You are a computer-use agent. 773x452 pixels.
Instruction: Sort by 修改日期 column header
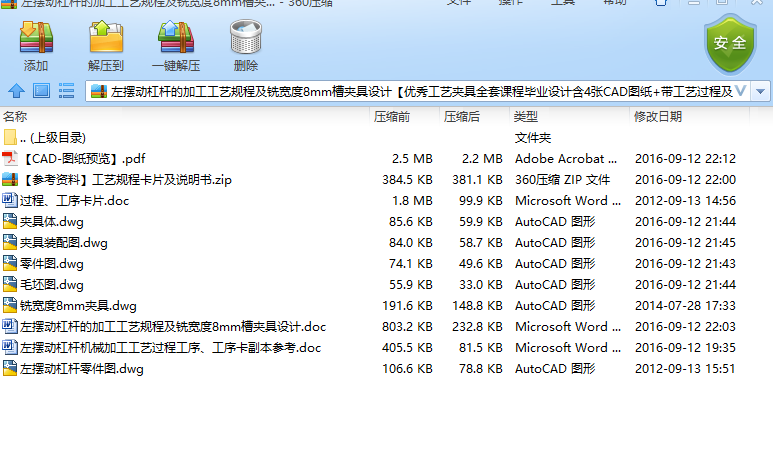pyautogui.click(x=658, y=117)
